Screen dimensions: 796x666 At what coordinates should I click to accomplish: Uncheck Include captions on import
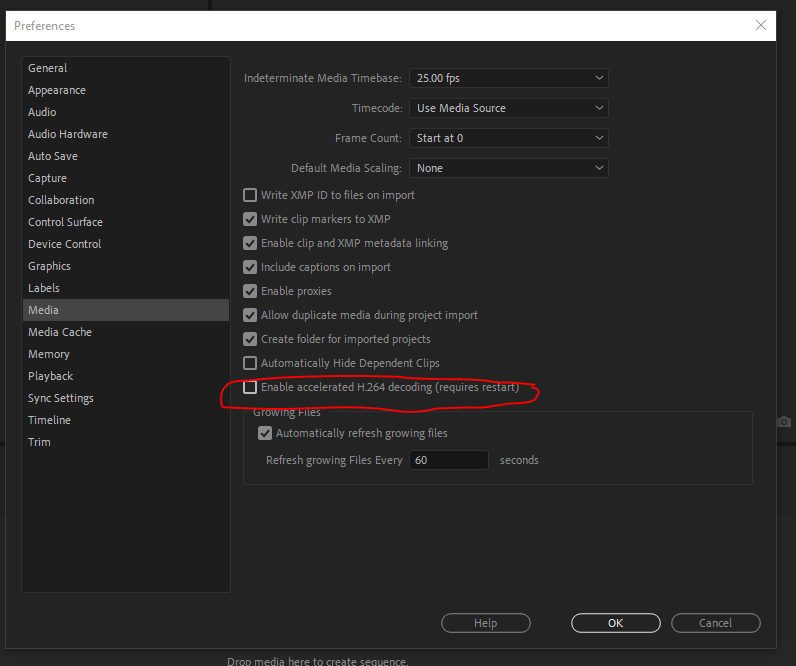pyautogui.click(x=250, y=267)
